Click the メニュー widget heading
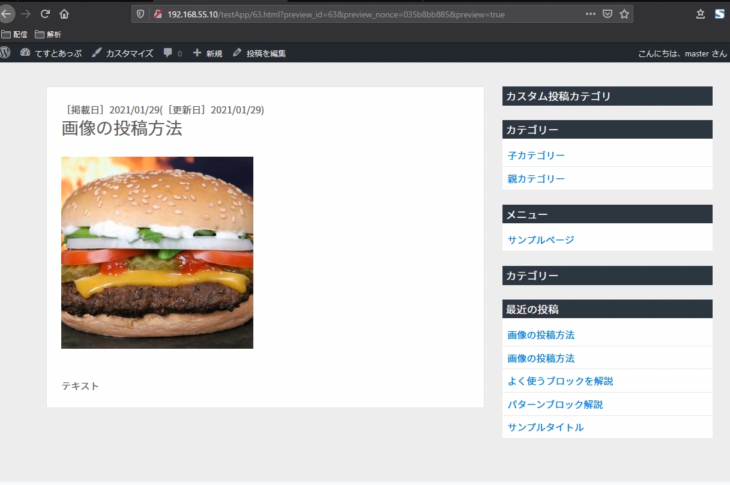This screenshot has height=485, width=730. pos(607,214)
